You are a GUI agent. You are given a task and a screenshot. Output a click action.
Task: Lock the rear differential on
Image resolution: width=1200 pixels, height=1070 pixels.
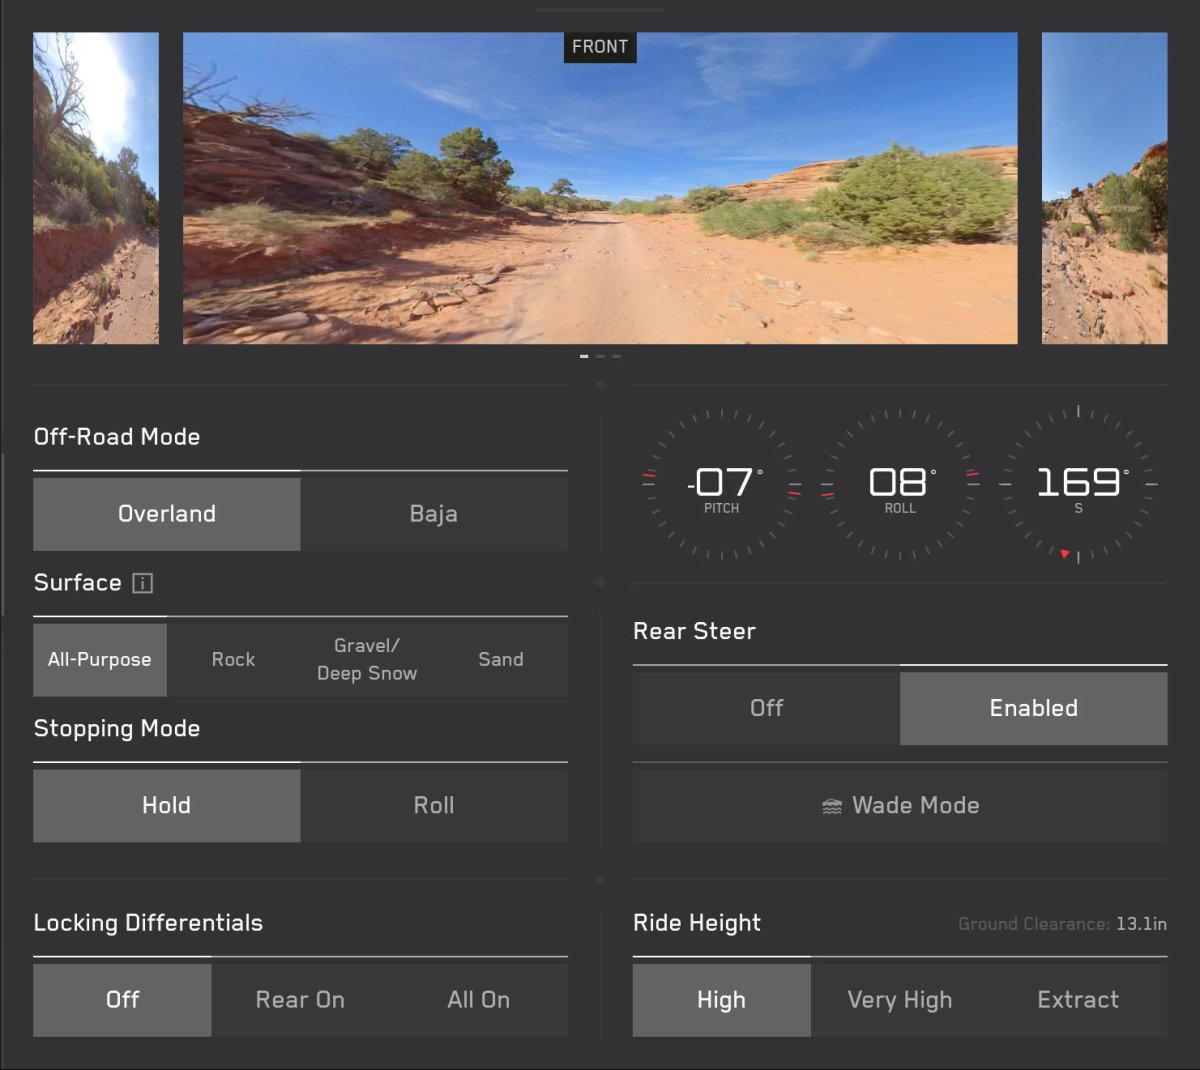pos(300,1000)
